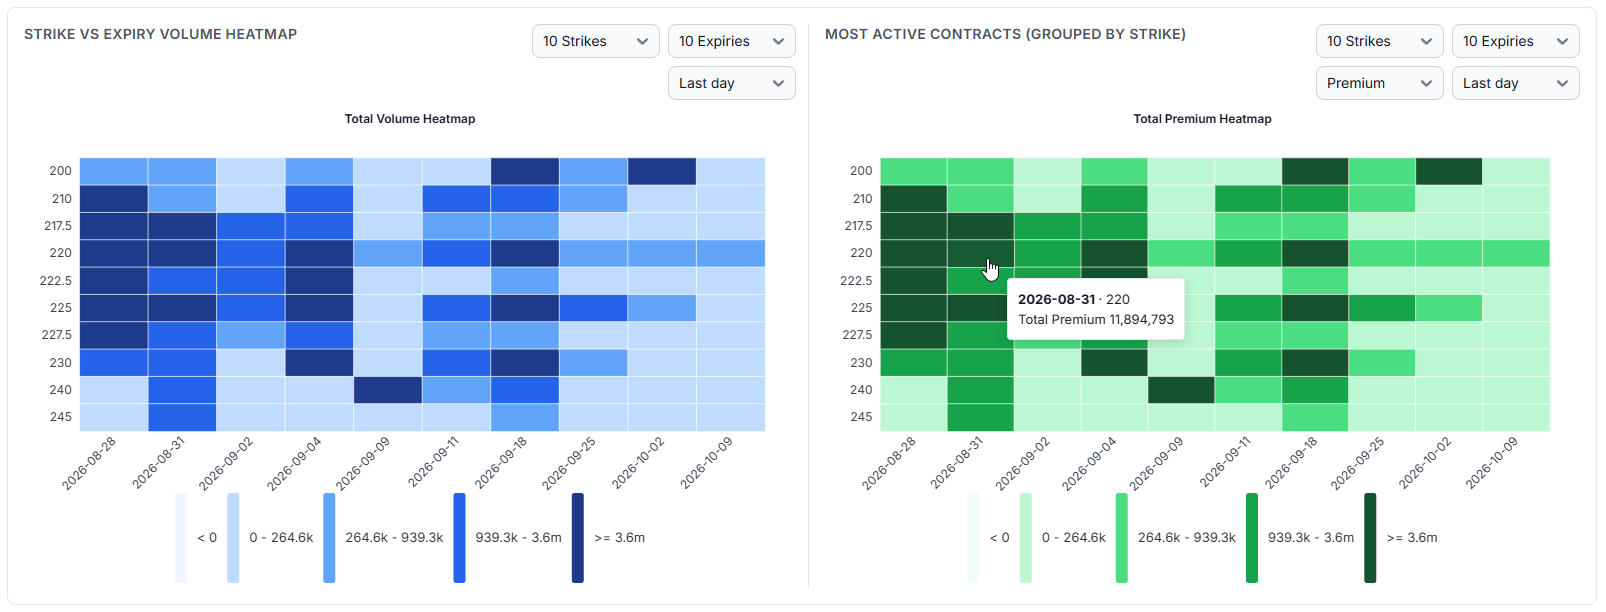The width and height of the screenshot is (1606, 612).
Task: Select volume heatmap cell strike 200, expiry 2026-10-02
Action: [x=662, y=171]
